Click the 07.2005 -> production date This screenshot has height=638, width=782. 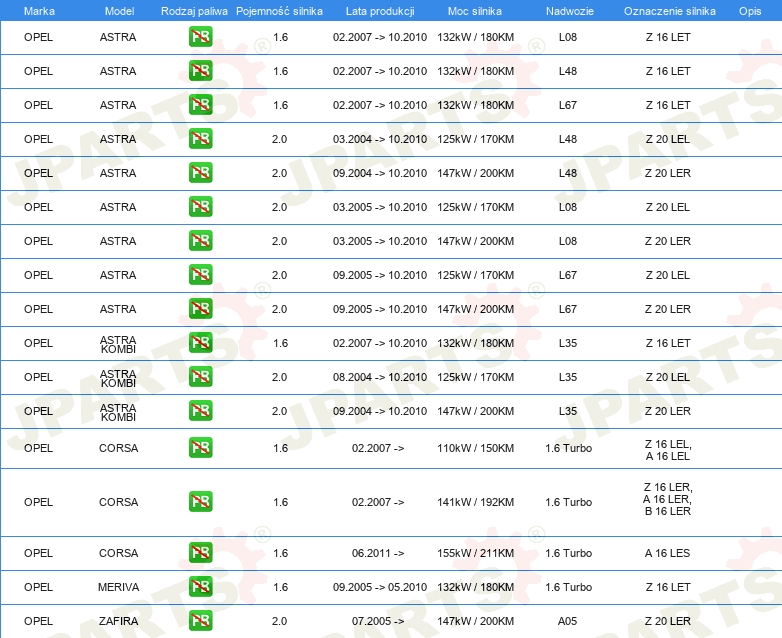click(x=378, y=621)
